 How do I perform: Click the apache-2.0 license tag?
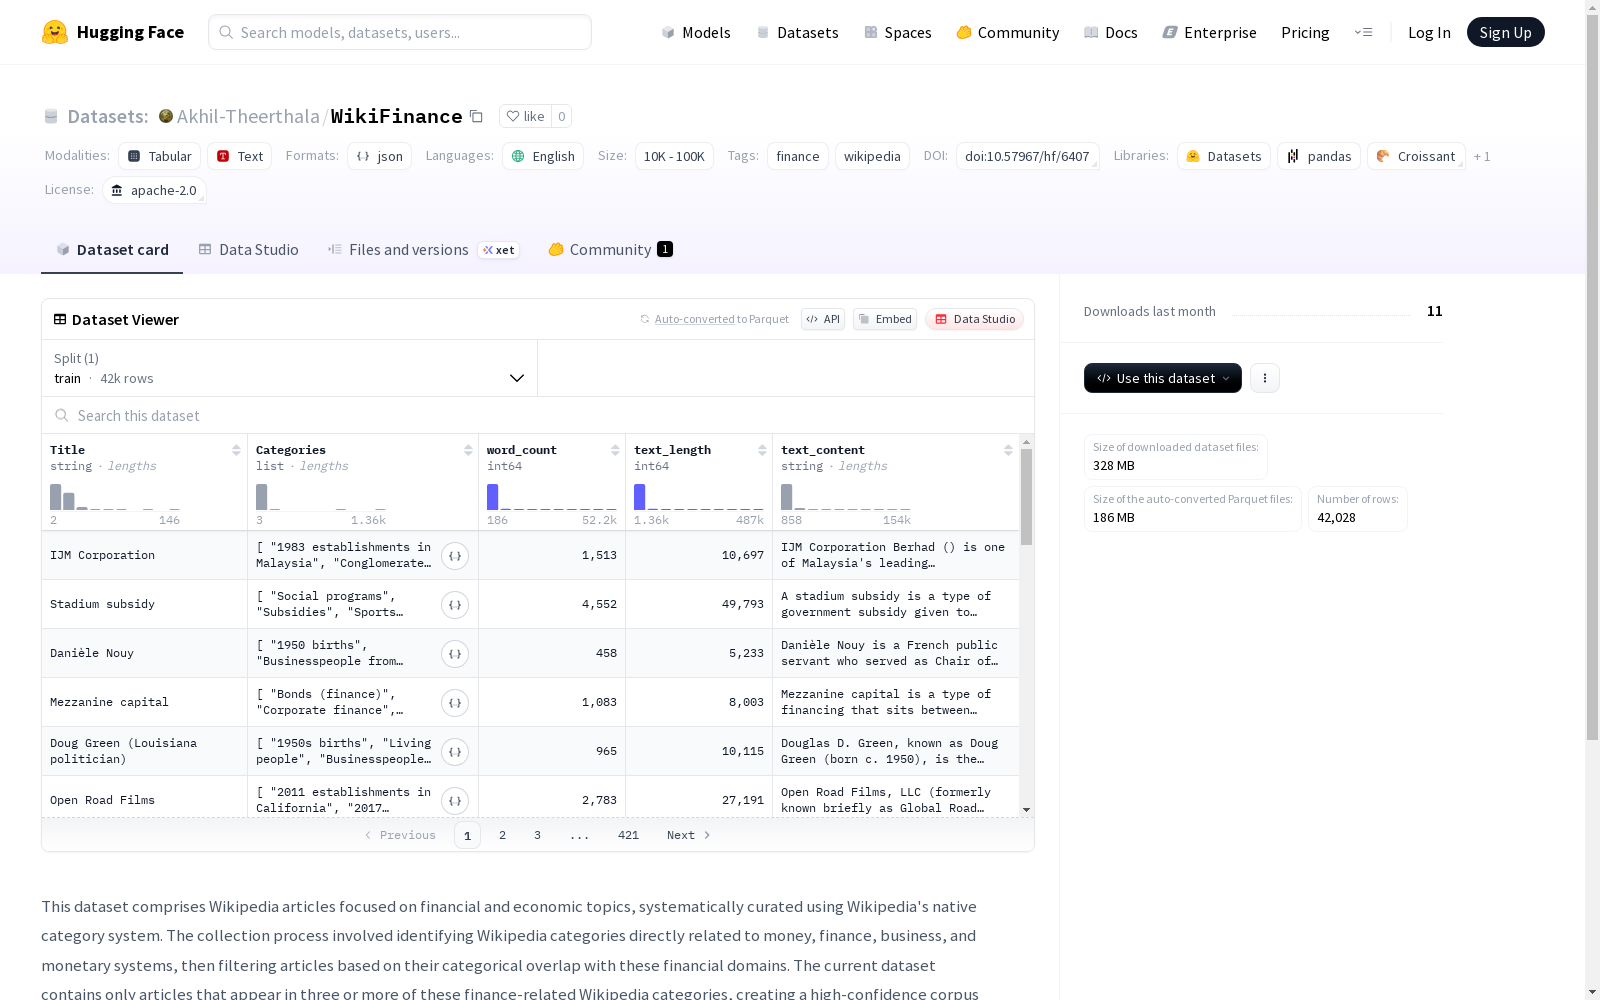pos(154,190)
